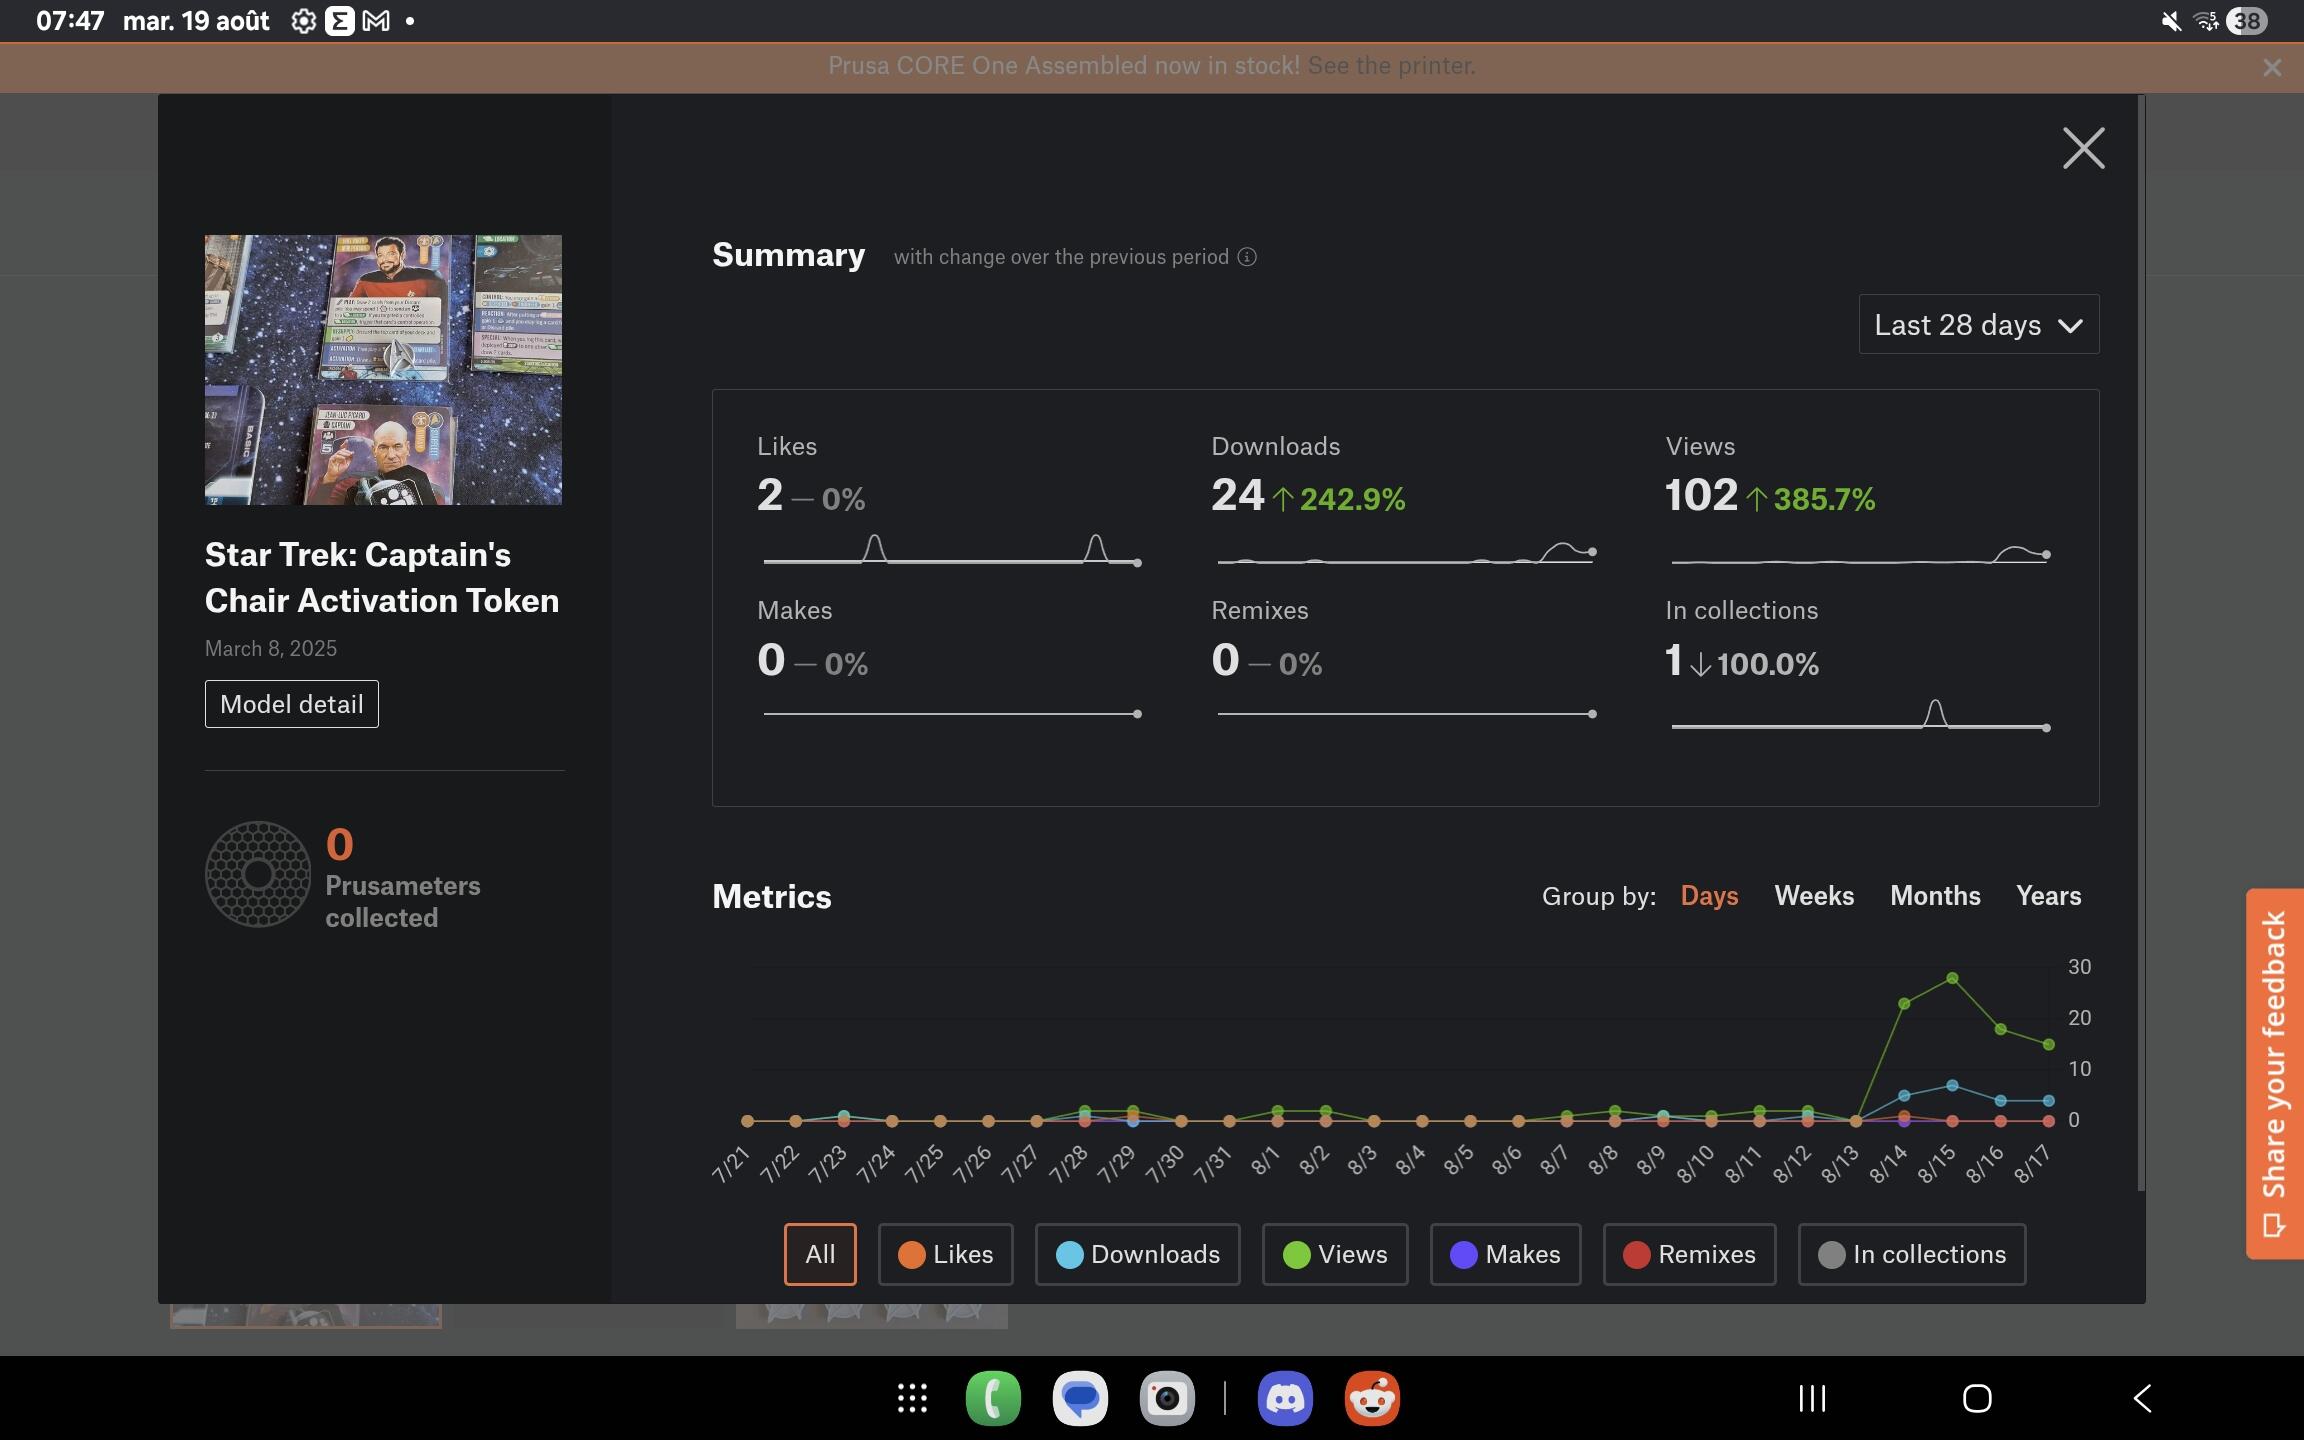Toggle the Remixes series filter
Viewport: 2304px width, 1440px height.
point(1689,1254)
